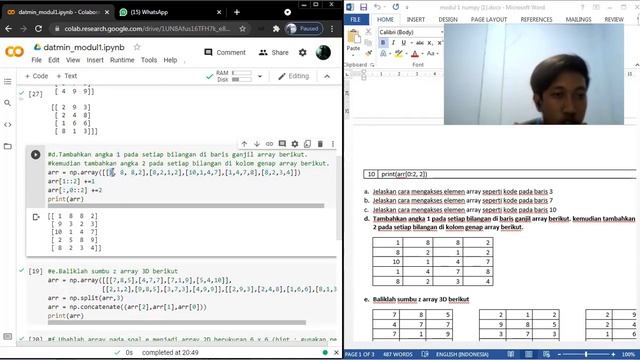Image resolution: width=640 pixels, height=360 pixels.
Task: Open the Clipboard group dialog launcher
Action: tap(372, 64)
